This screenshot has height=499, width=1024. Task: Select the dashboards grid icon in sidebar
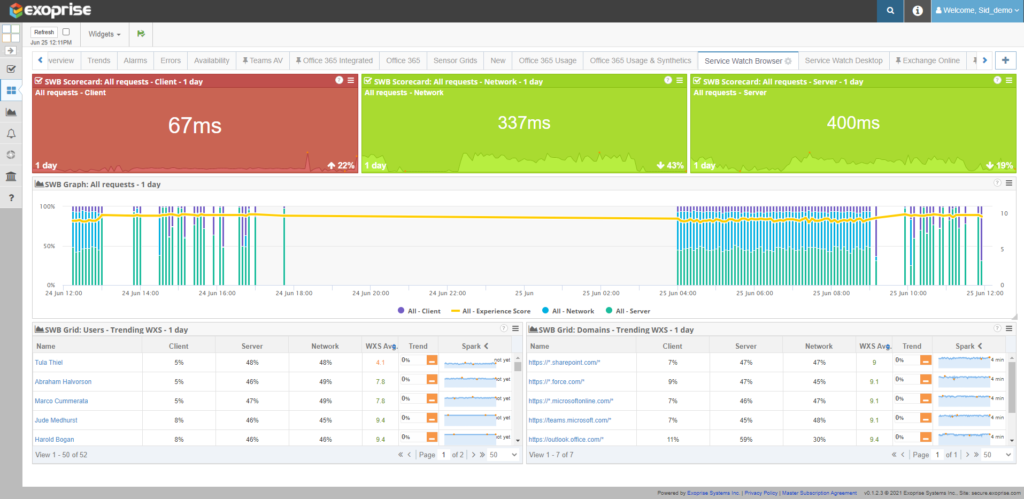coord(11,90)
